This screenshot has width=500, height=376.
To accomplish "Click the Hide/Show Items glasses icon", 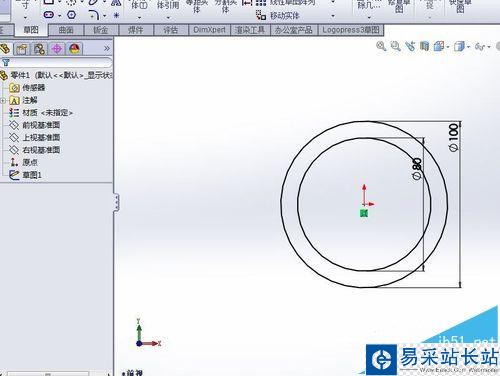I will [x=480, y=47].
